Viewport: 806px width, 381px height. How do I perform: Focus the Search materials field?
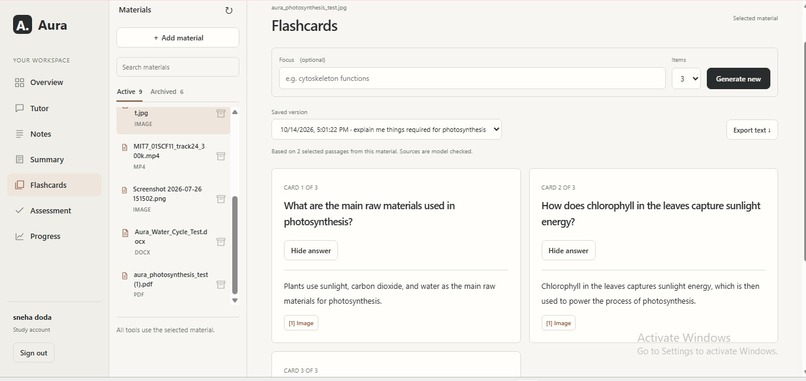[x=177, y=67]
